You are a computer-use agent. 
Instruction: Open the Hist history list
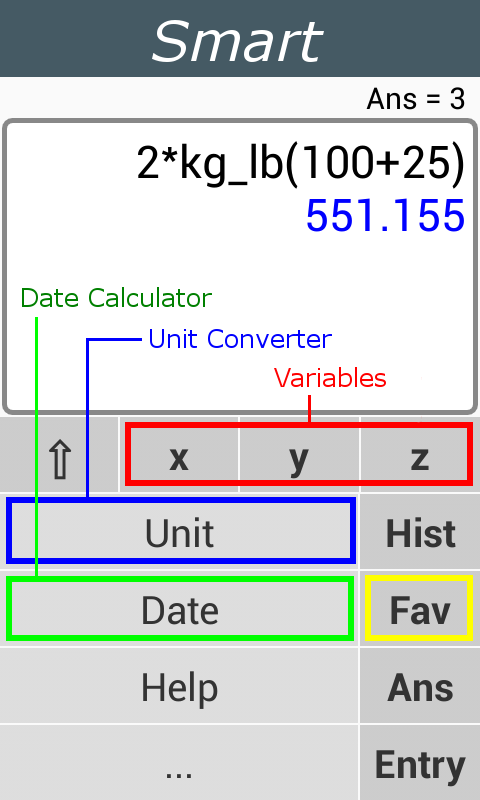420,532
